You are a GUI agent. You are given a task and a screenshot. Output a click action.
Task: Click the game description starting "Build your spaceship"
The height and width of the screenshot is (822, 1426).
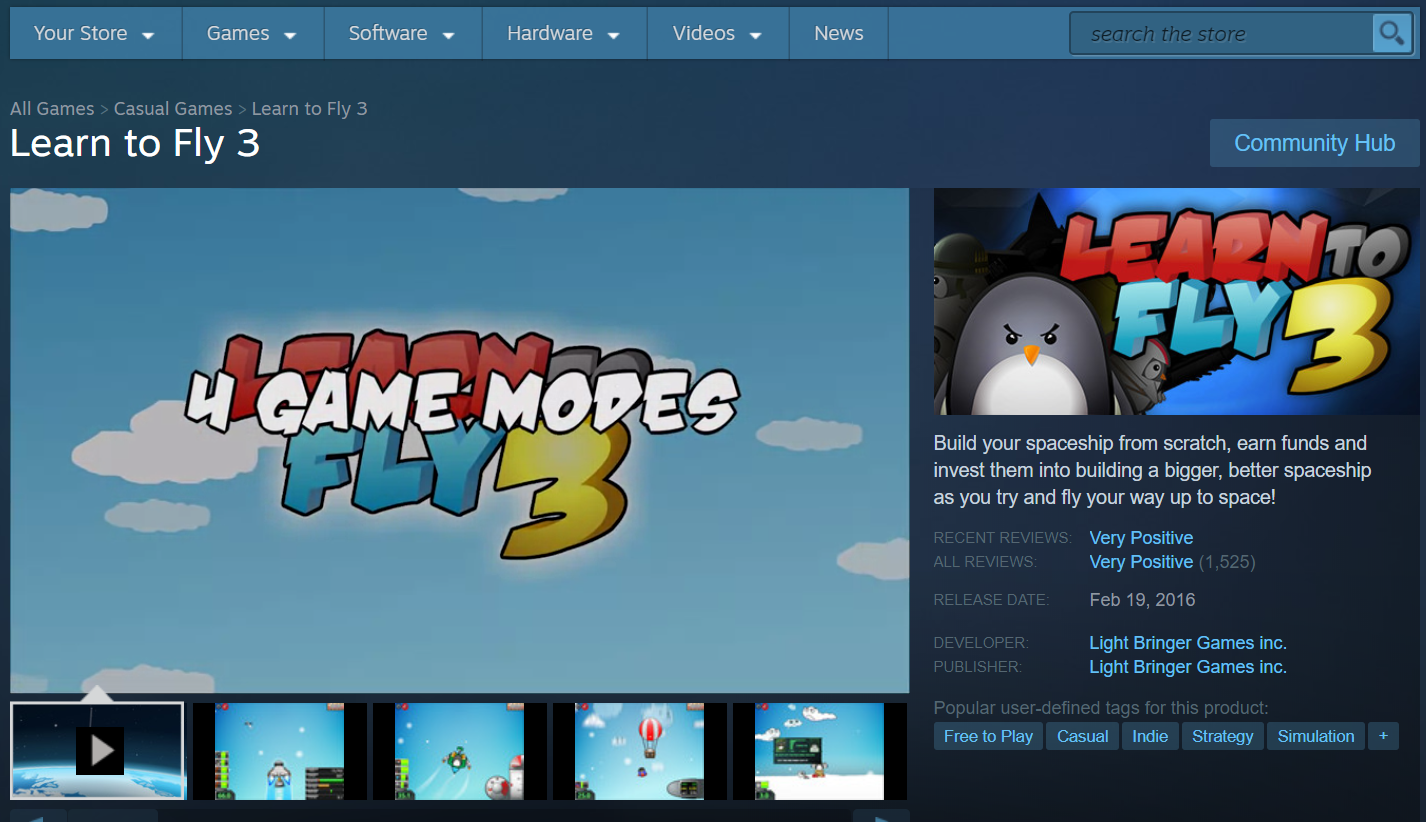tap(1152, 470)
